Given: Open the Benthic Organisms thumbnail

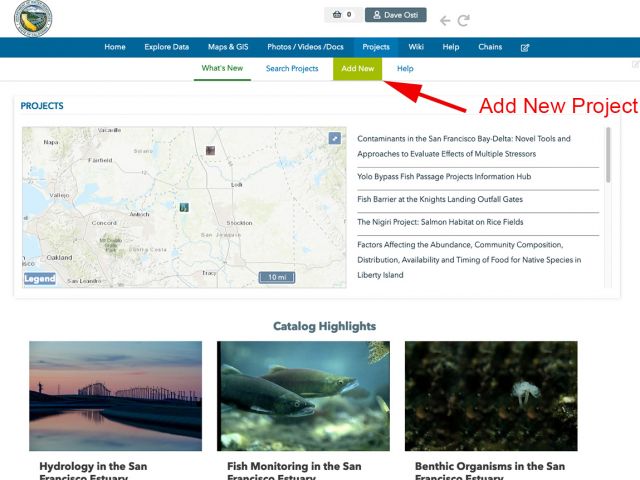Looking at the screenshot, I should point(491,396).
